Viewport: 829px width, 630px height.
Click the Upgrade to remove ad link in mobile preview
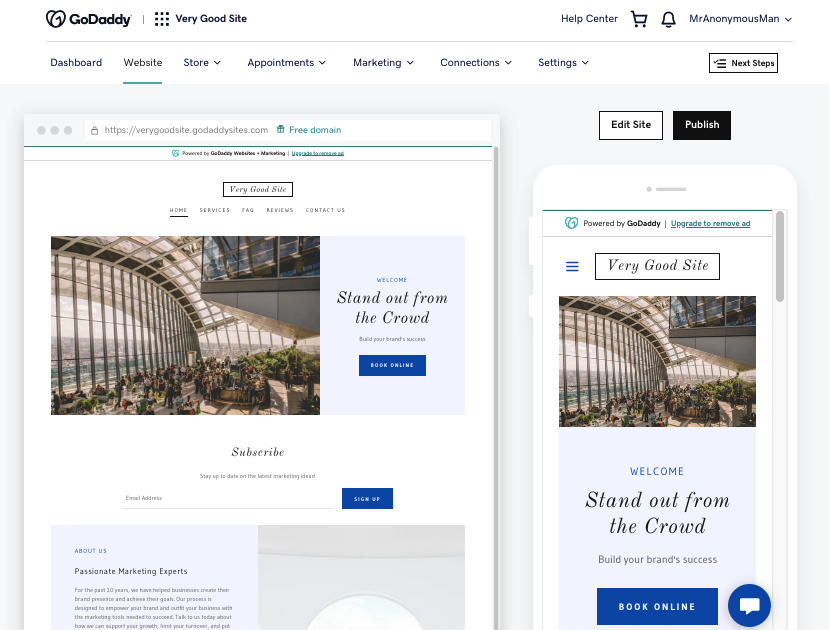coord(710,224)
